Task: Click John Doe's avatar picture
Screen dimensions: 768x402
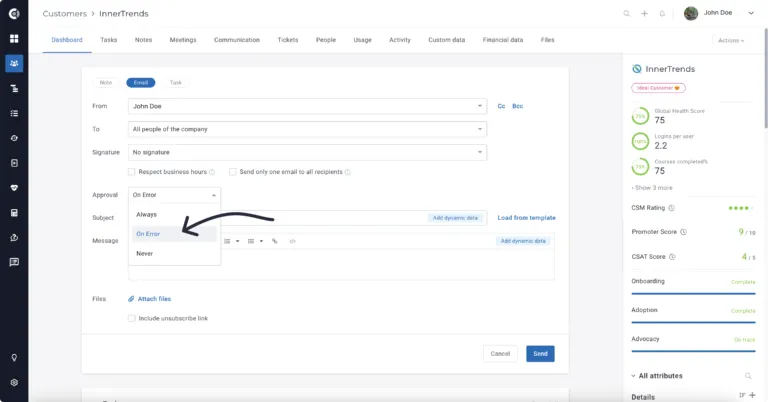Action: [x=691, y=13]
